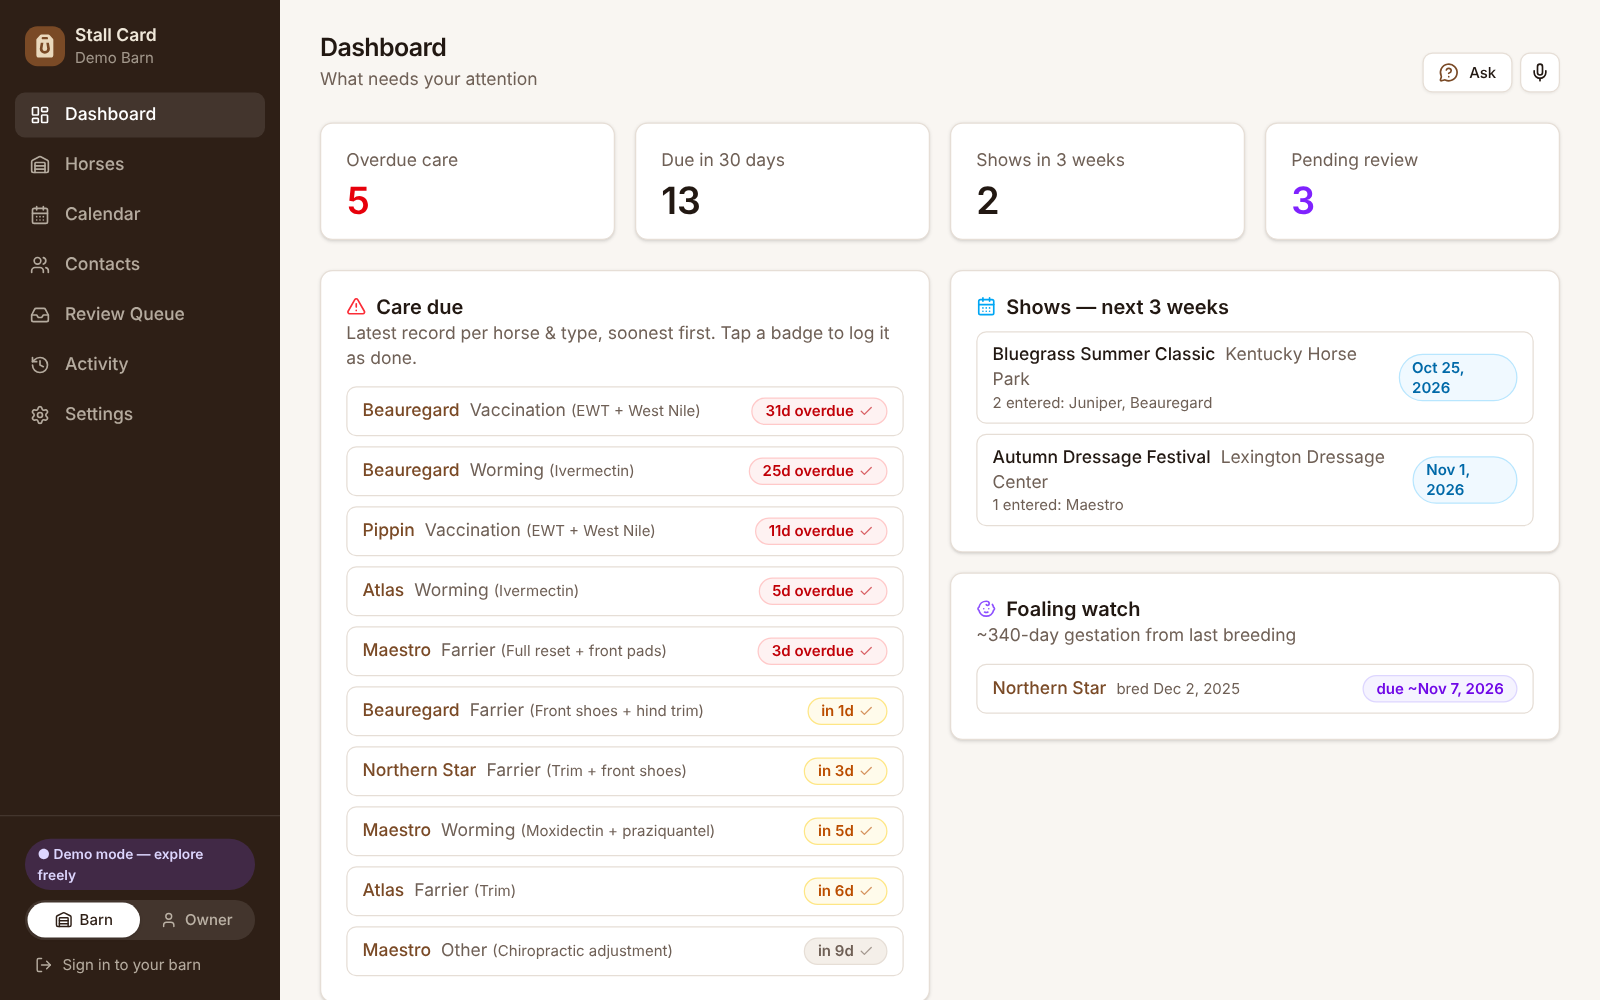Click Atlas's in 6d farrier badge
Screen dimensions: 1600x1000
click(845, 891)
